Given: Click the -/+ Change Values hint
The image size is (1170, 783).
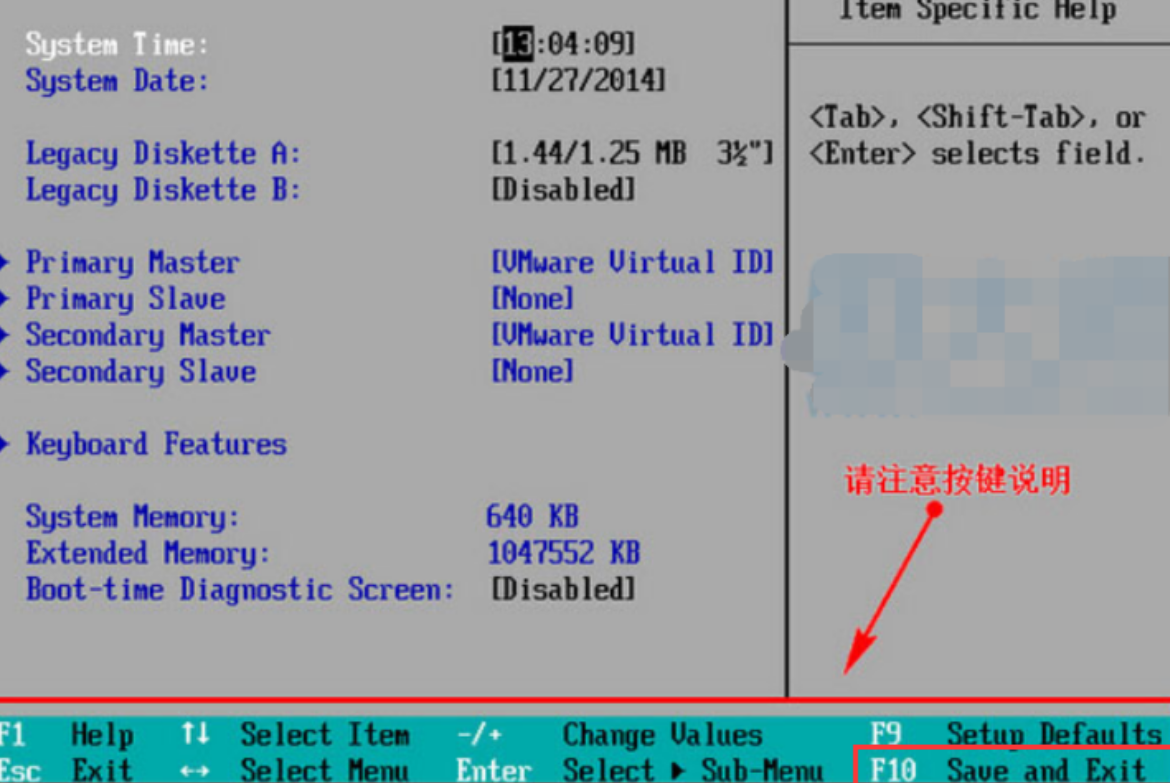Looking at the screenshot, I should coord(610,735).
